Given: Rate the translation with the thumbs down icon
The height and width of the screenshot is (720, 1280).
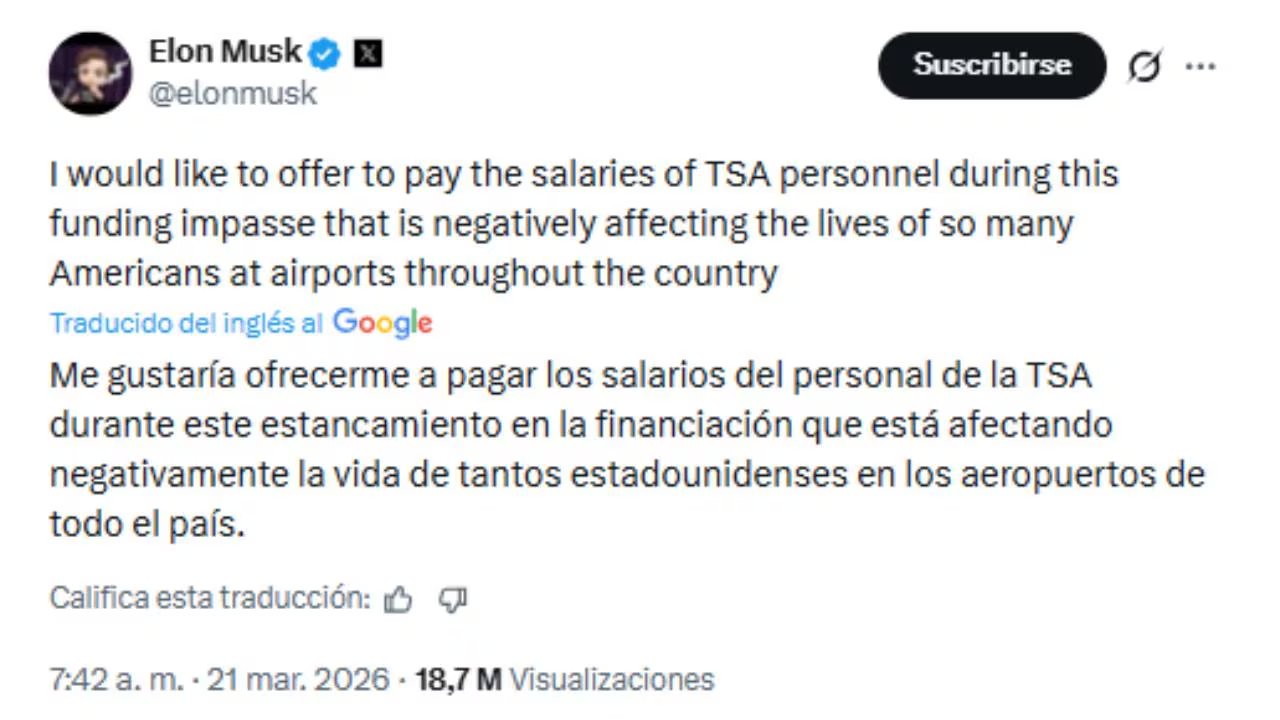Looking at the screenshot, I should point(453,598).
